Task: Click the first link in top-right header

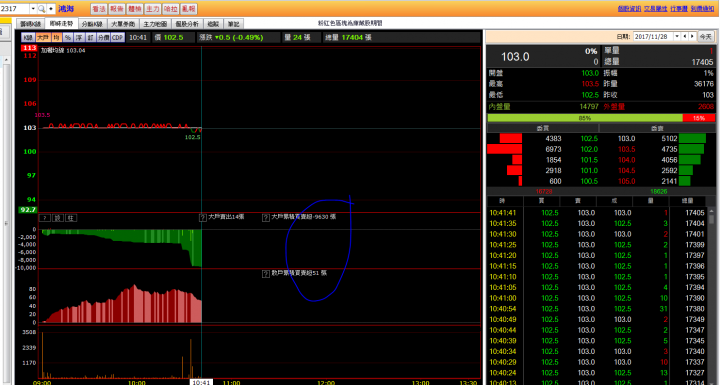Action: coord(629,9)
